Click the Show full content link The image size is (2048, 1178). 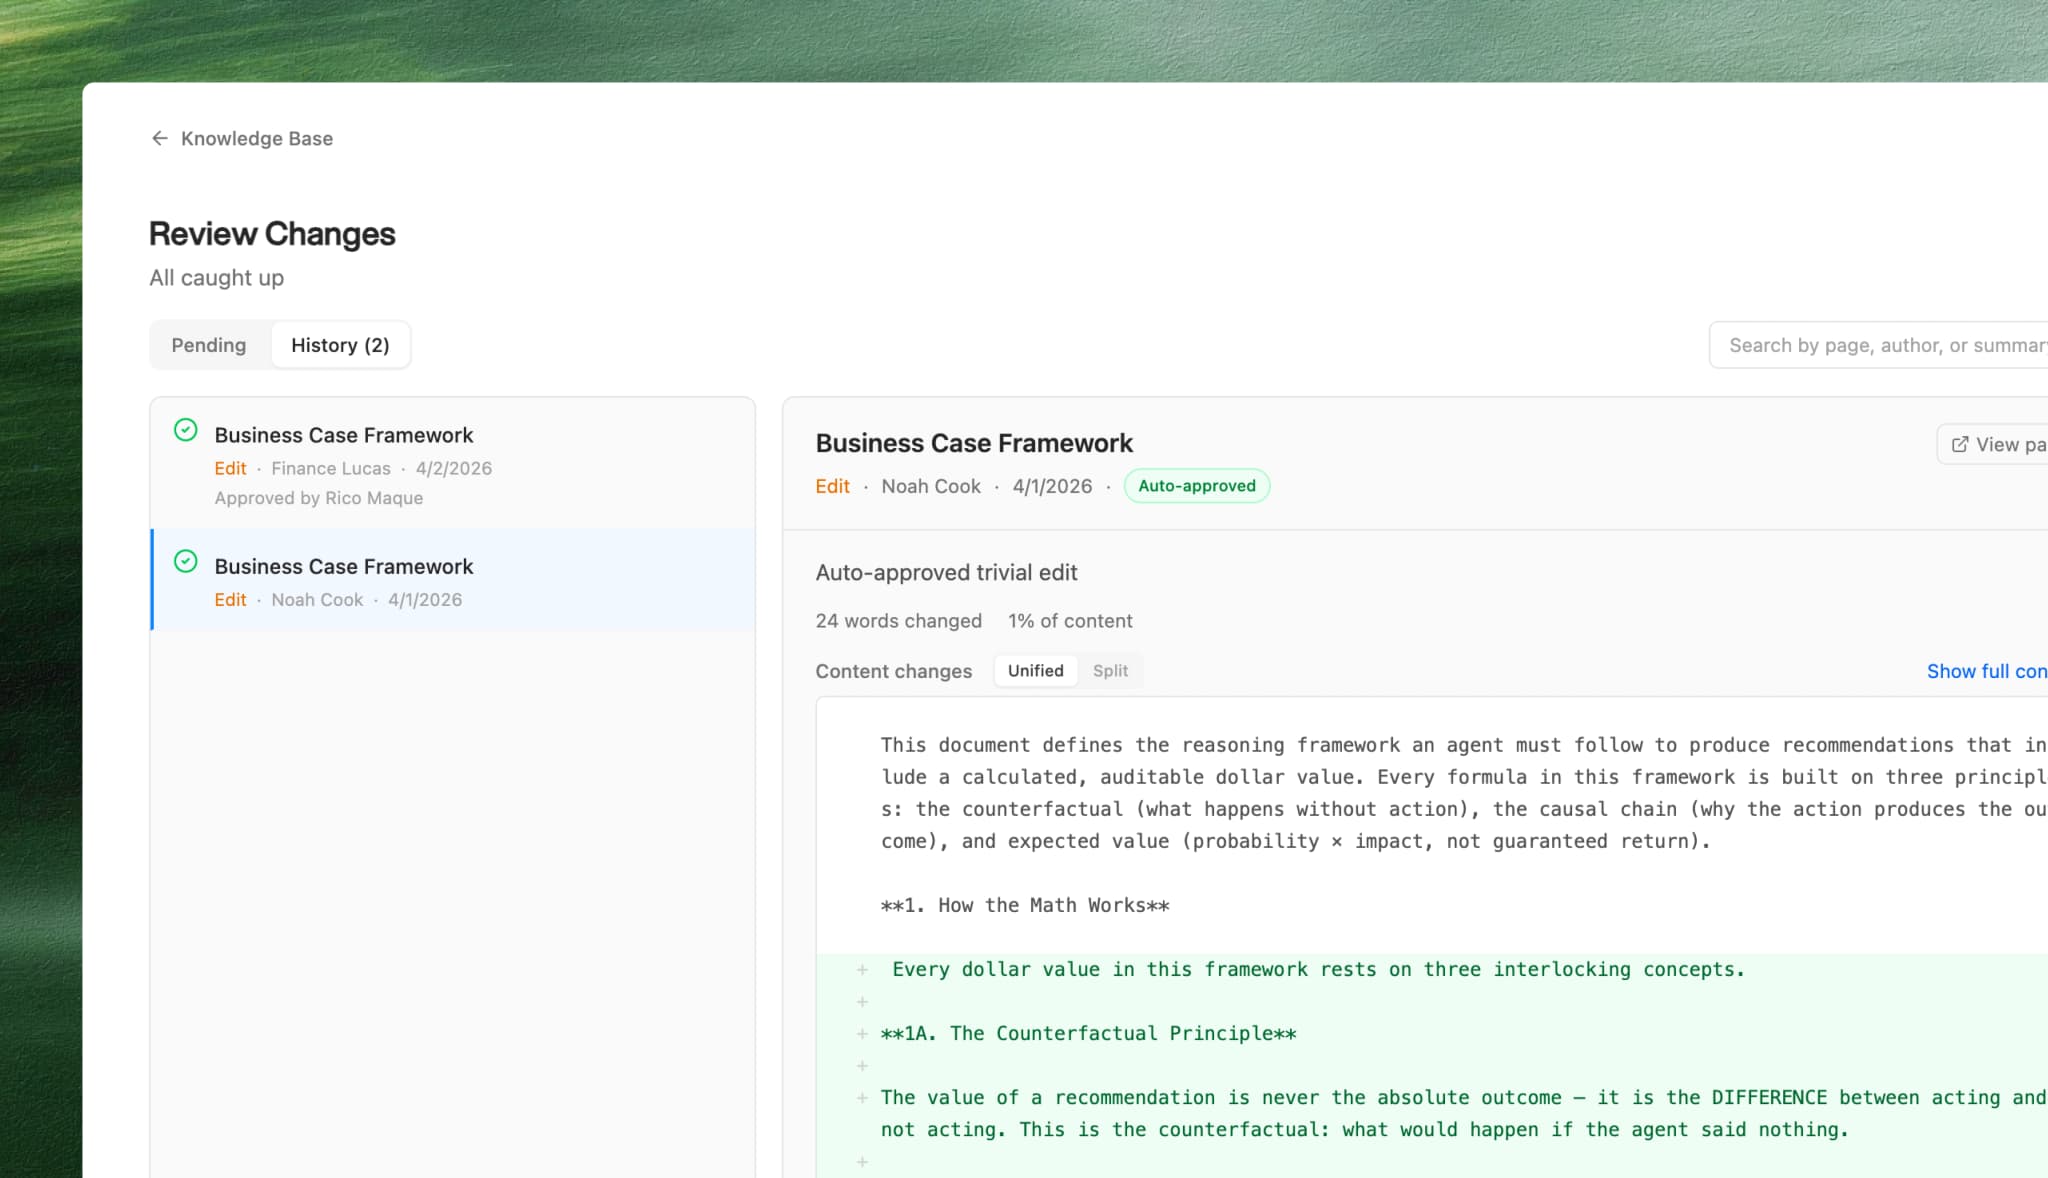tap(1985, 671)
